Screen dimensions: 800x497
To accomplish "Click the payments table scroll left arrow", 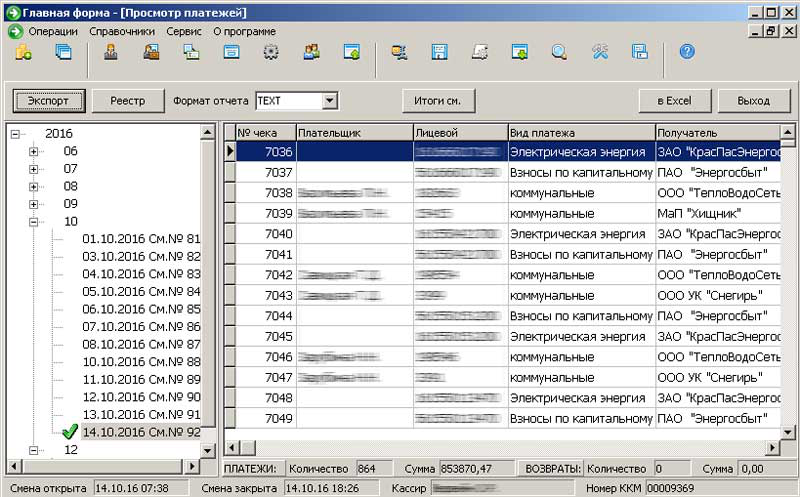I will (x=232, y=448).
